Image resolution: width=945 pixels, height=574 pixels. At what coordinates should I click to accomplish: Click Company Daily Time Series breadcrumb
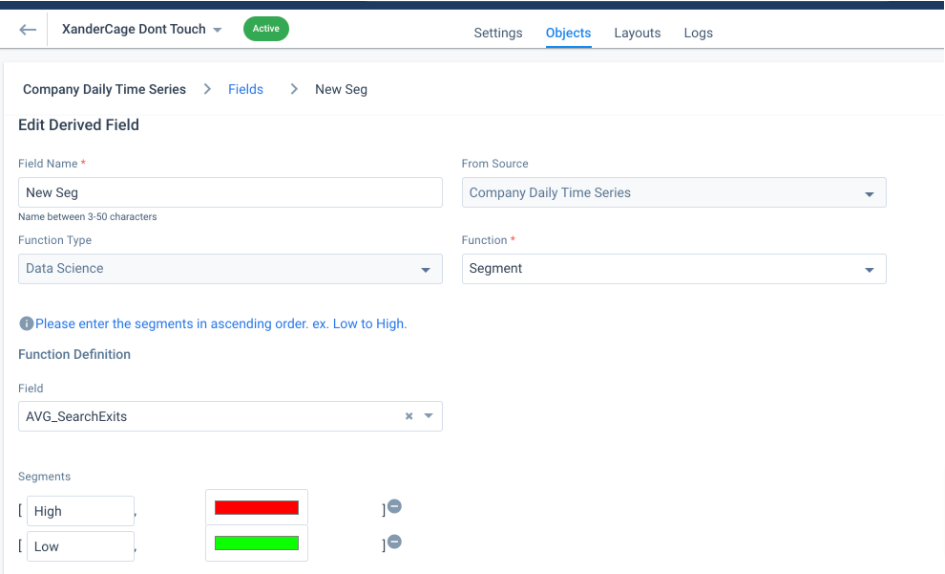pyautogui.click(x=104, y=89)
